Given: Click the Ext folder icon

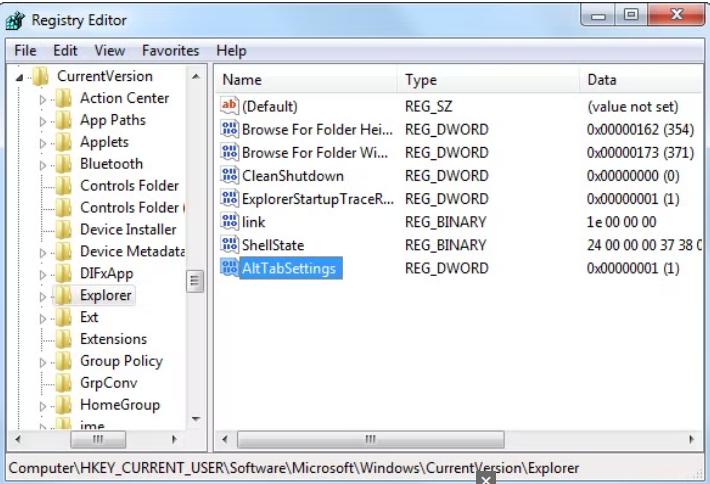Looking at the screenshot, I should [x=63, y=317].
